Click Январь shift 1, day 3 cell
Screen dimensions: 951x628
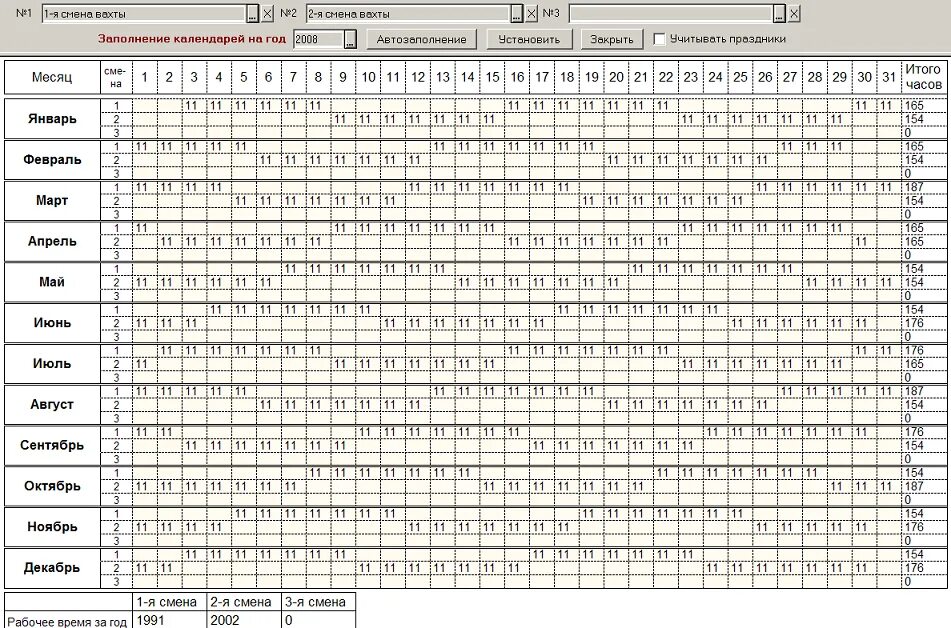[x=194, y=106]
